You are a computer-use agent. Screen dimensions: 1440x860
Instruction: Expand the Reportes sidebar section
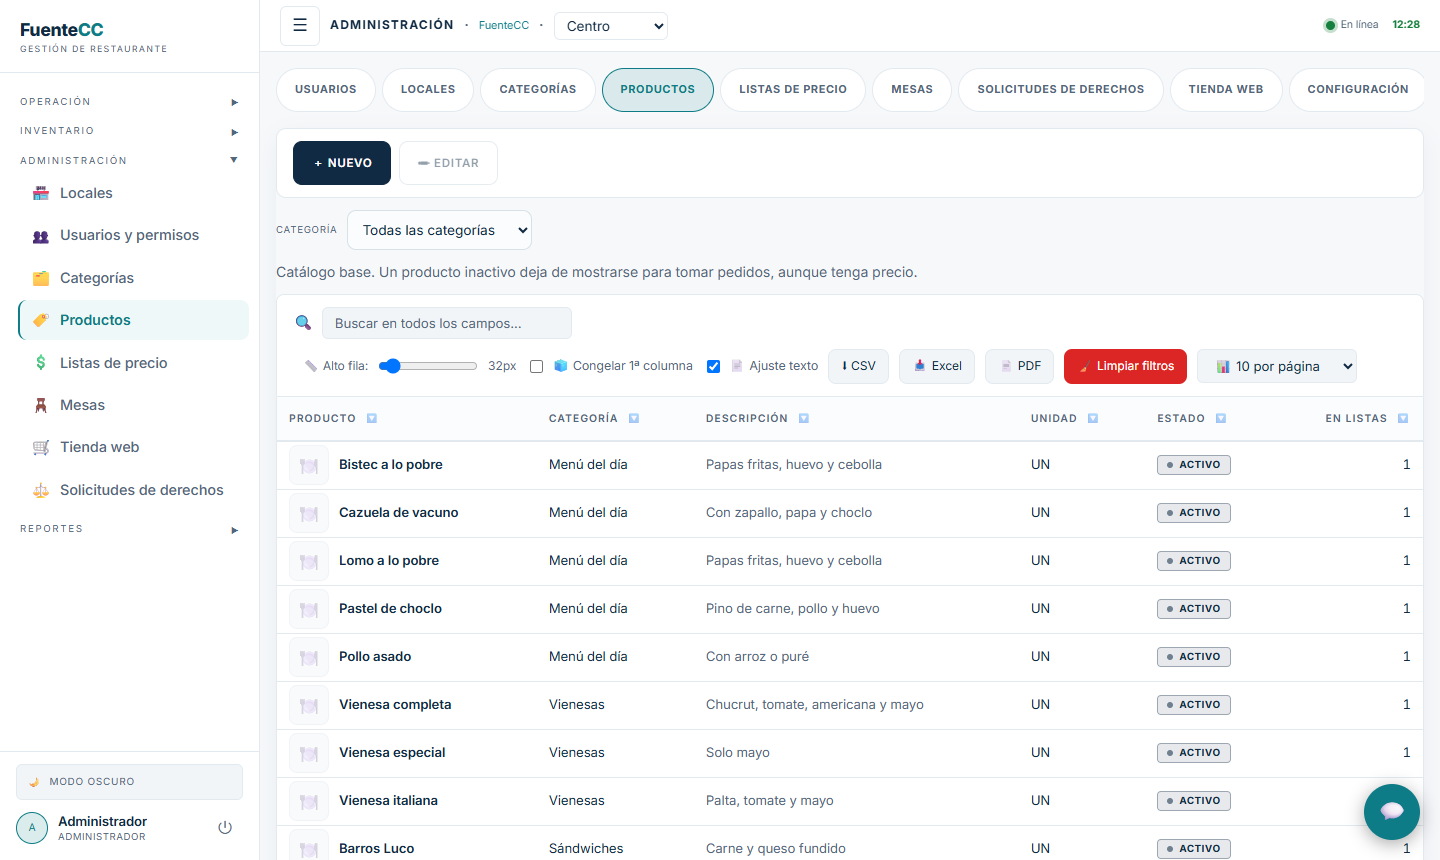click(129, 529)
